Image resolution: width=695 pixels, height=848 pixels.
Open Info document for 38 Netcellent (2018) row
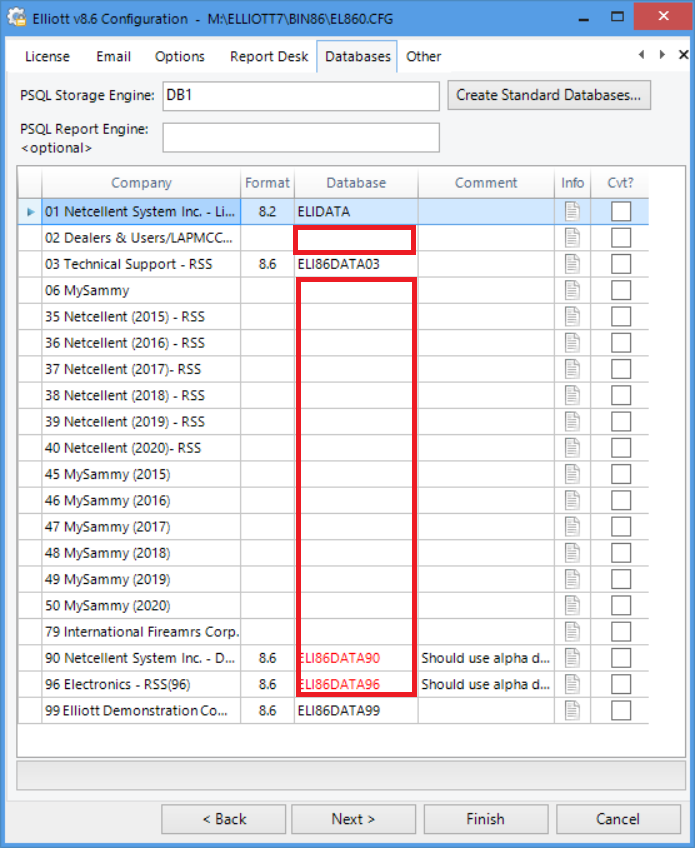click(572, 395)
